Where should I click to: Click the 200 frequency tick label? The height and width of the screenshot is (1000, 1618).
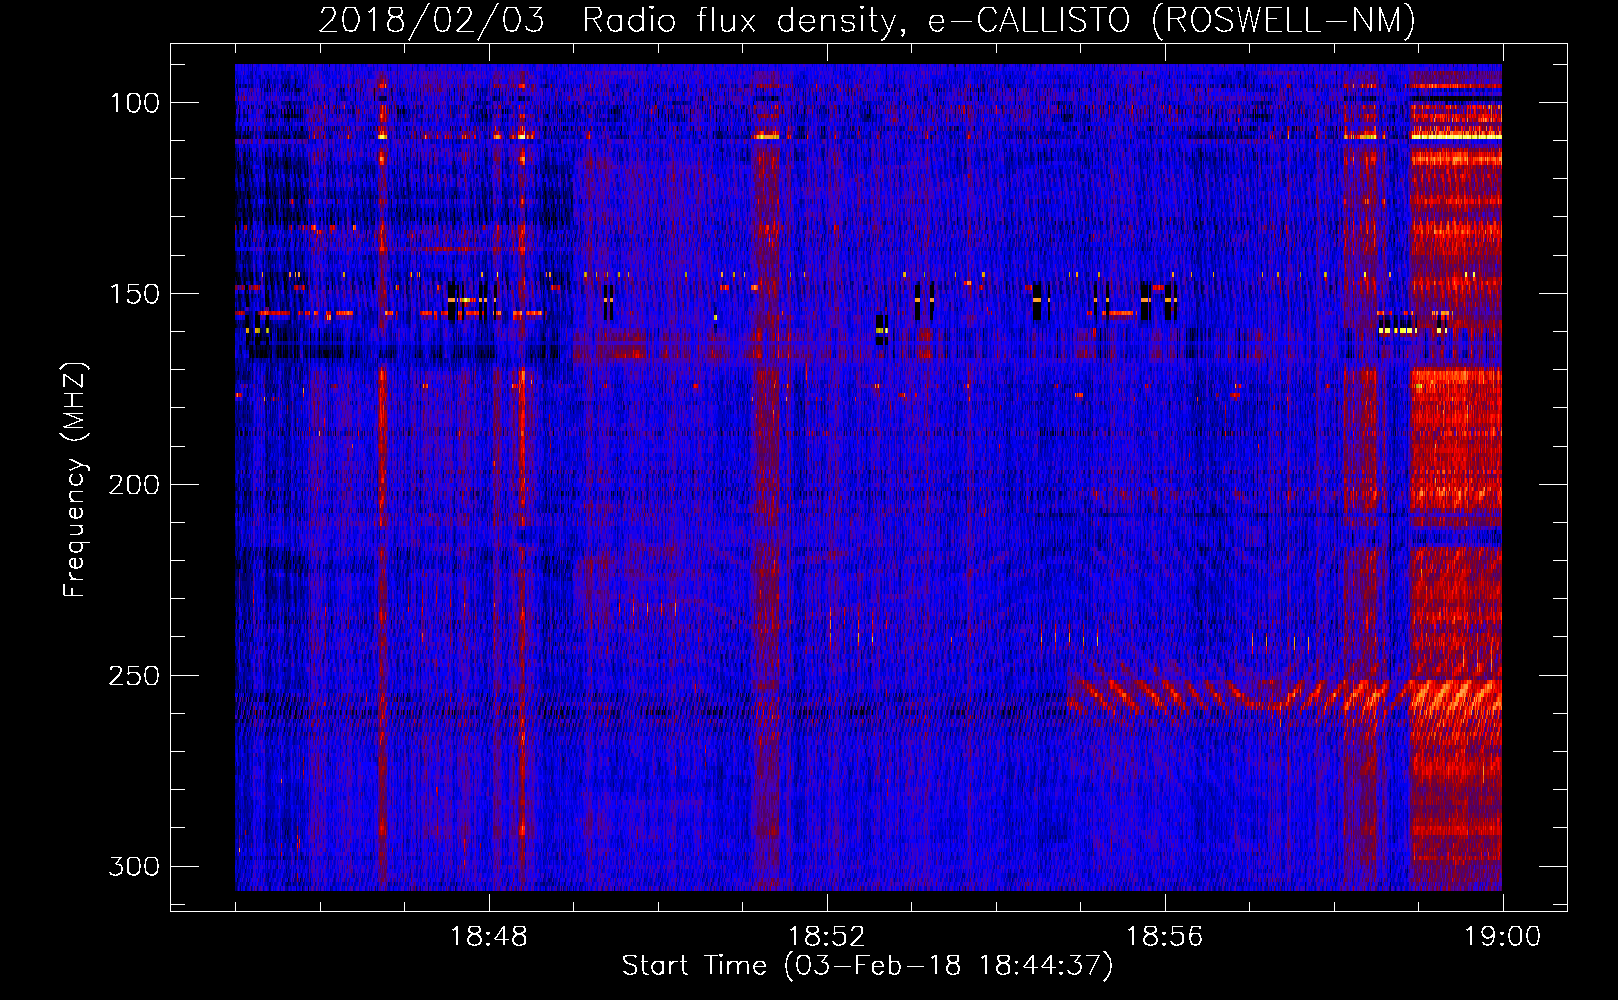134,485
